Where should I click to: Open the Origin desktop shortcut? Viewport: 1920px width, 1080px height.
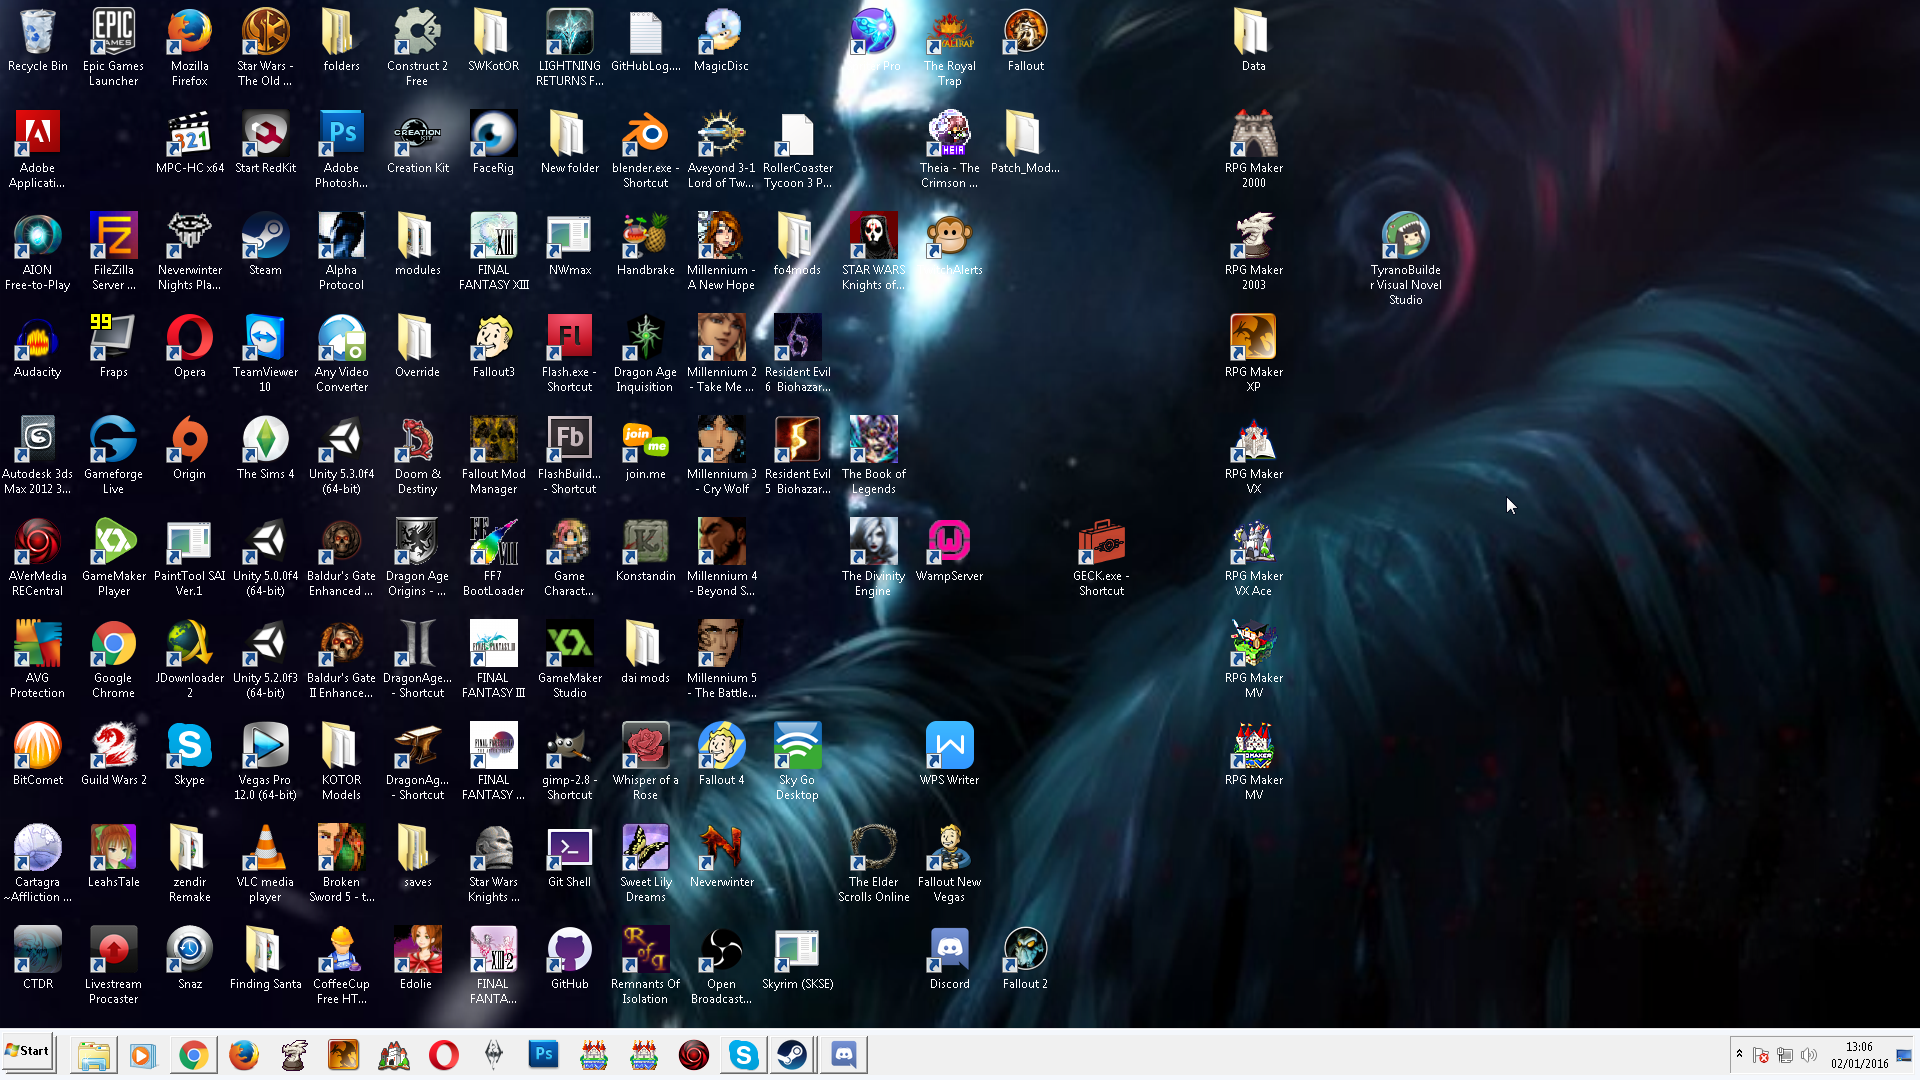click(189, 449)
